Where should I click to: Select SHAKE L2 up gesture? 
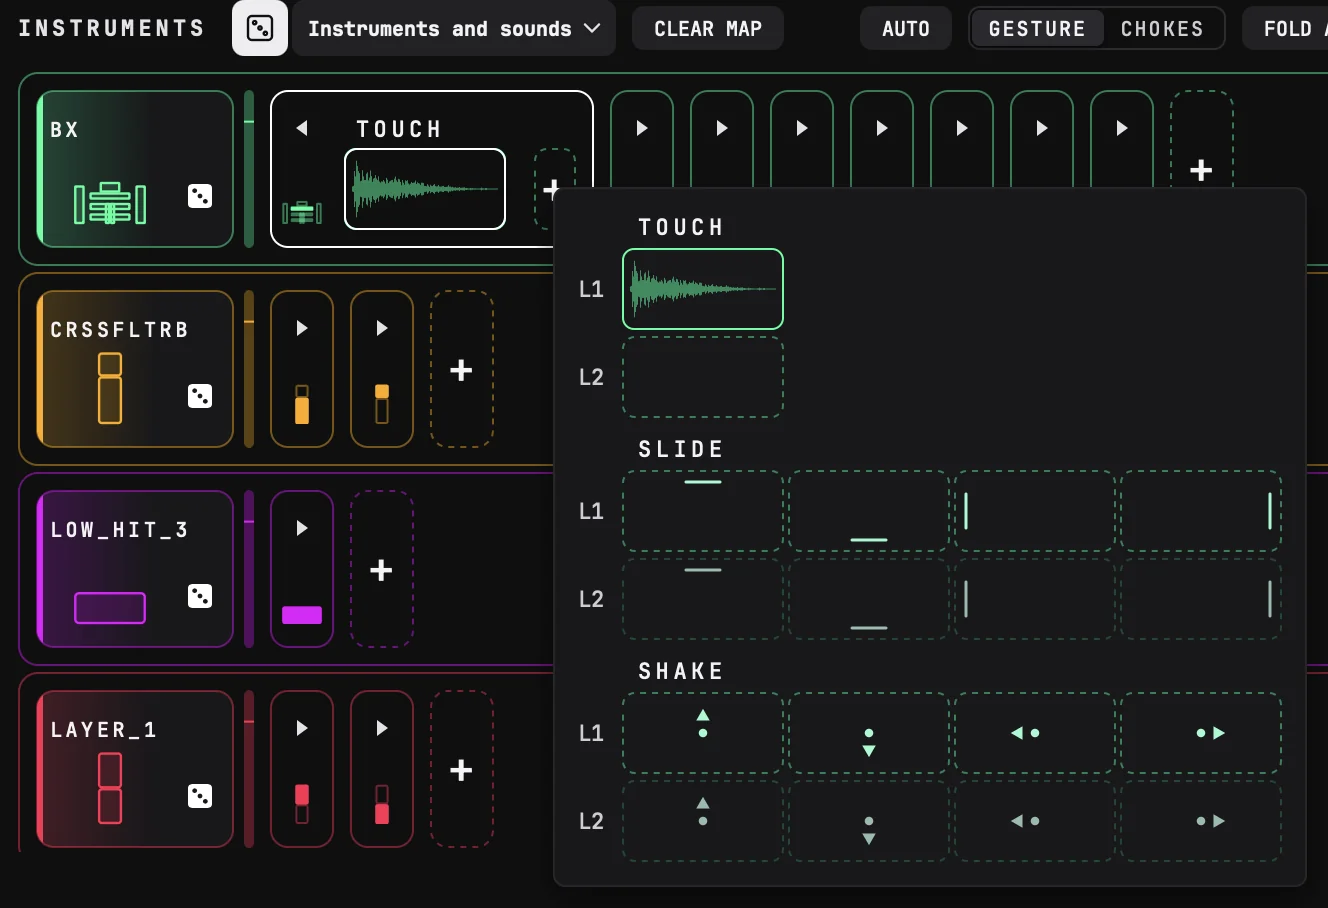click(703, 821)
